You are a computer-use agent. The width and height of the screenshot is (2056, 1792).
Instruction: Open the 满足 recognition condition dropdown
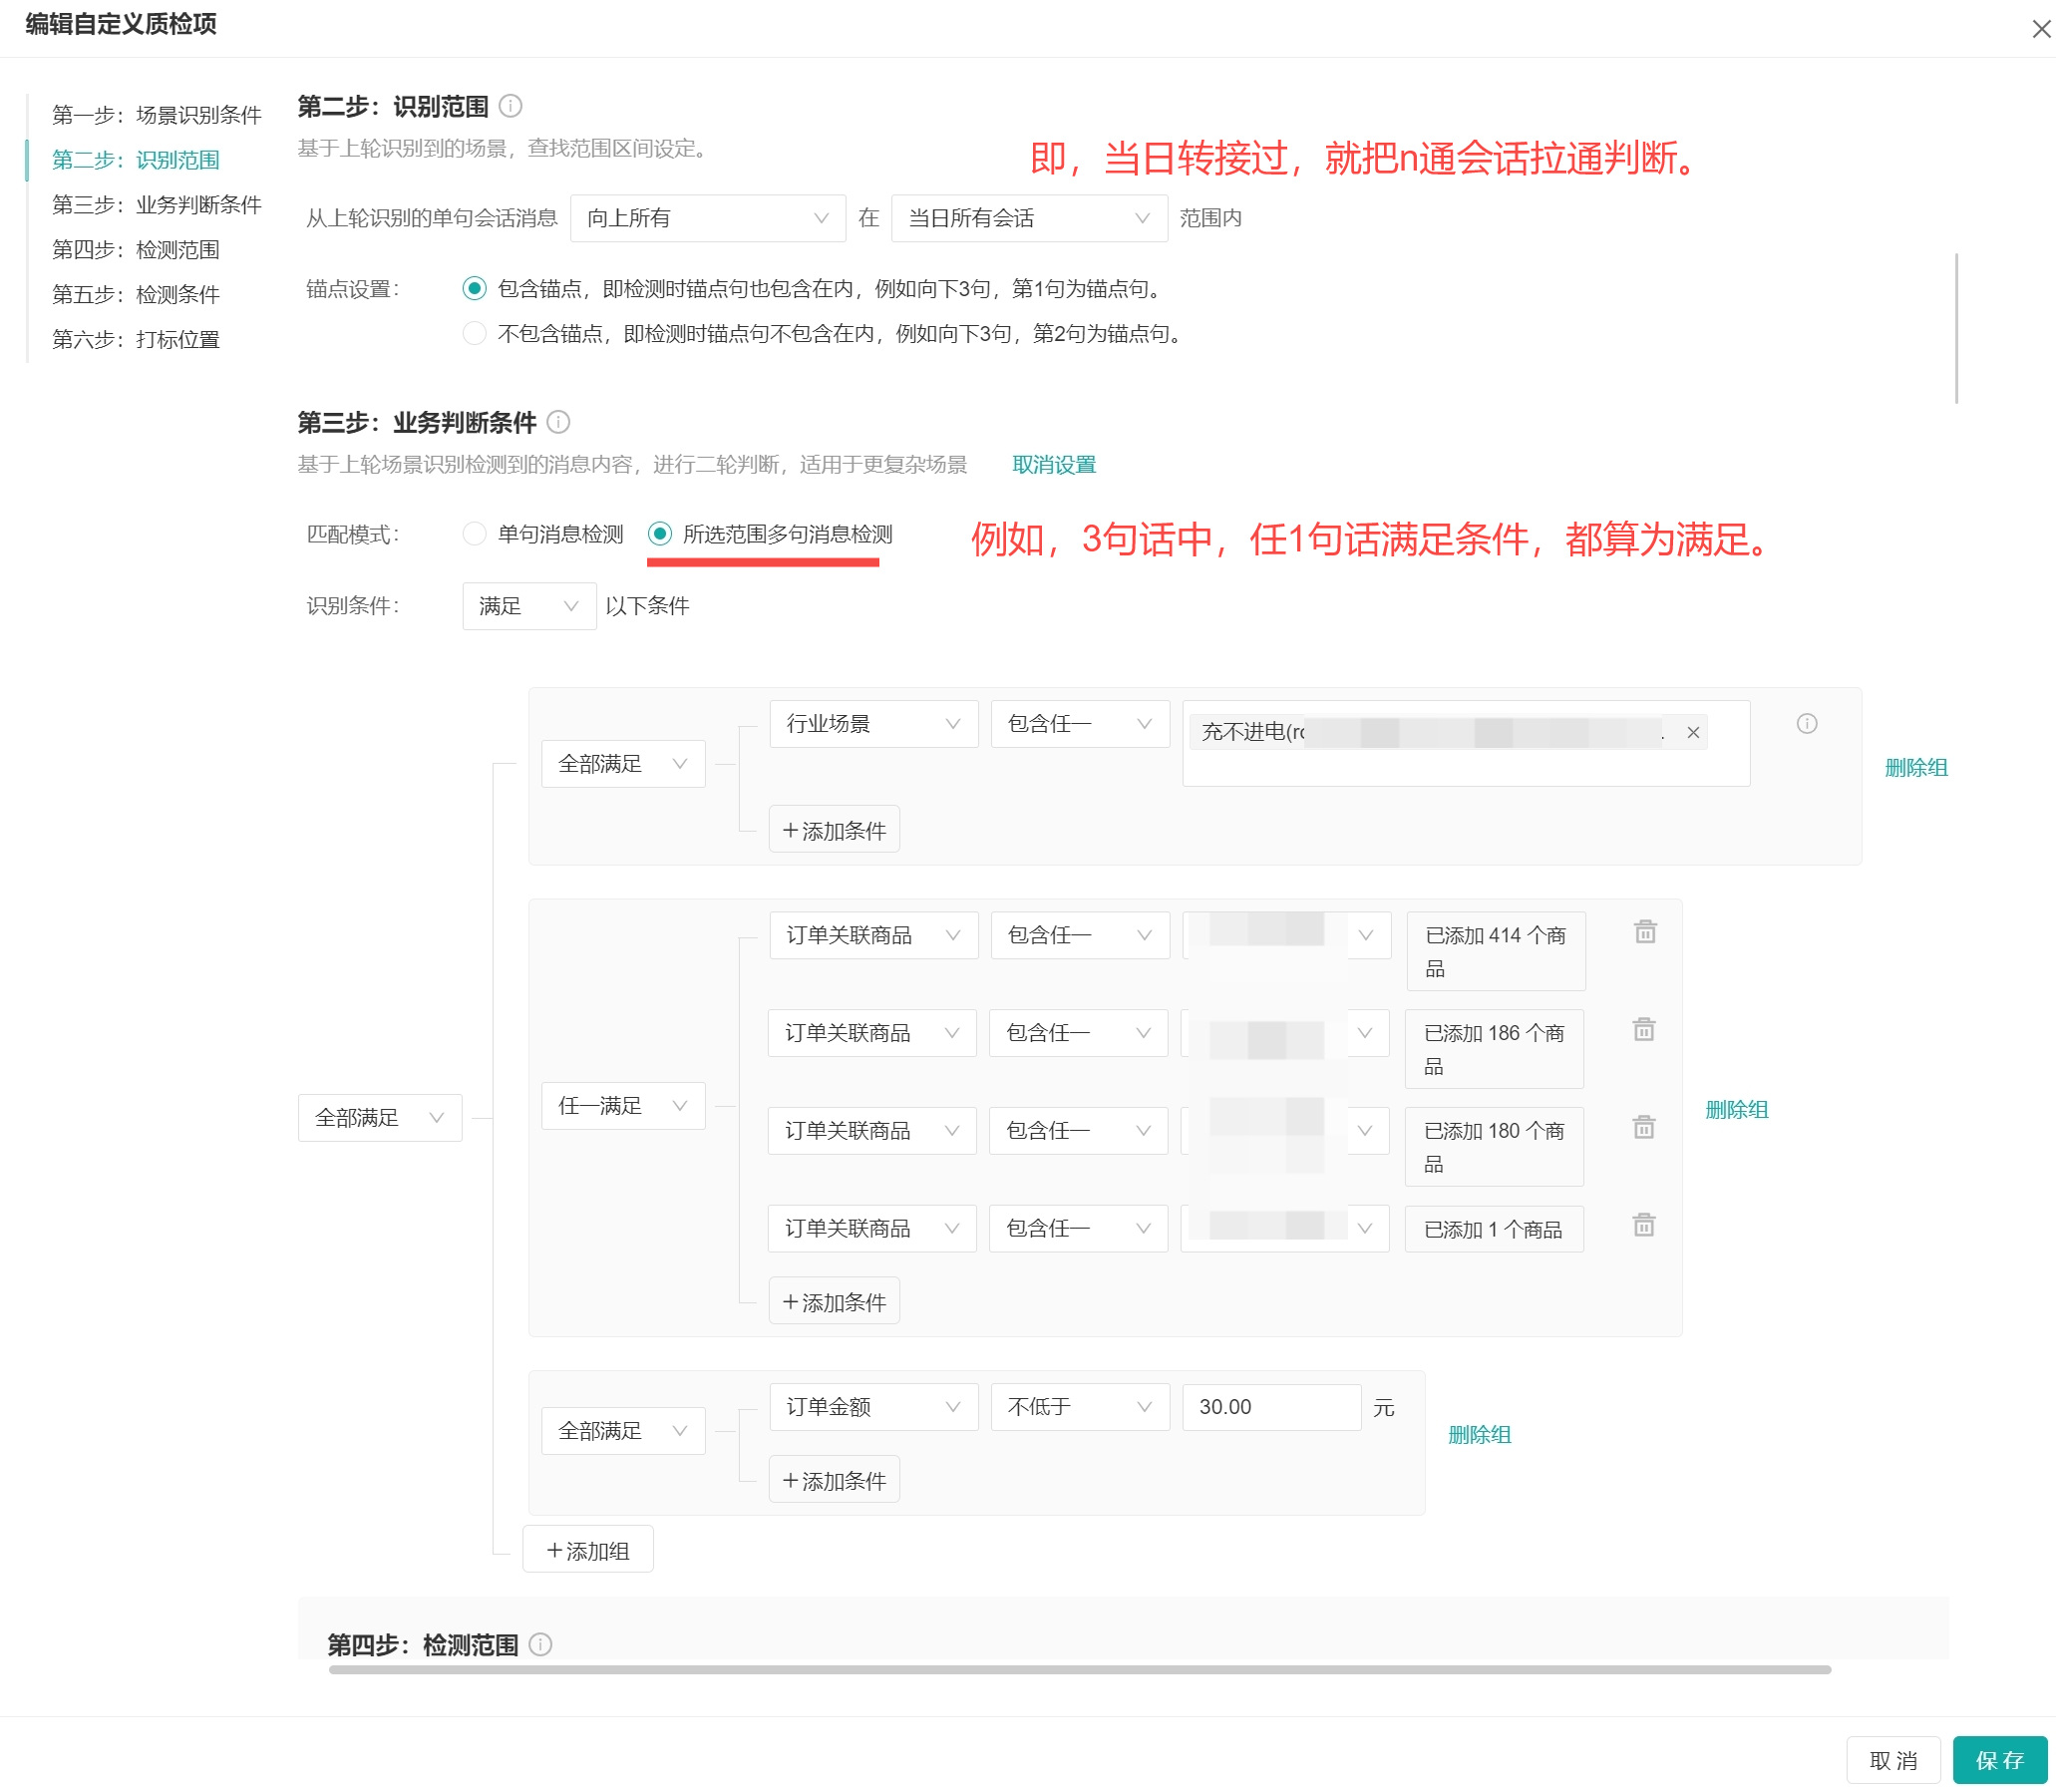tap(529, 606)
